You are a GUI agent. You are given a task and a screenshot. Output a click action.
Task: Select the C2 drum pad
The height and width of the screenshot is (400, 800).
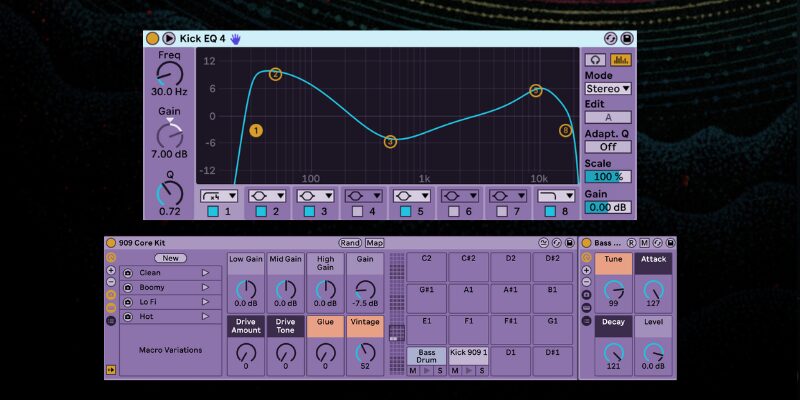click(426, 258)
